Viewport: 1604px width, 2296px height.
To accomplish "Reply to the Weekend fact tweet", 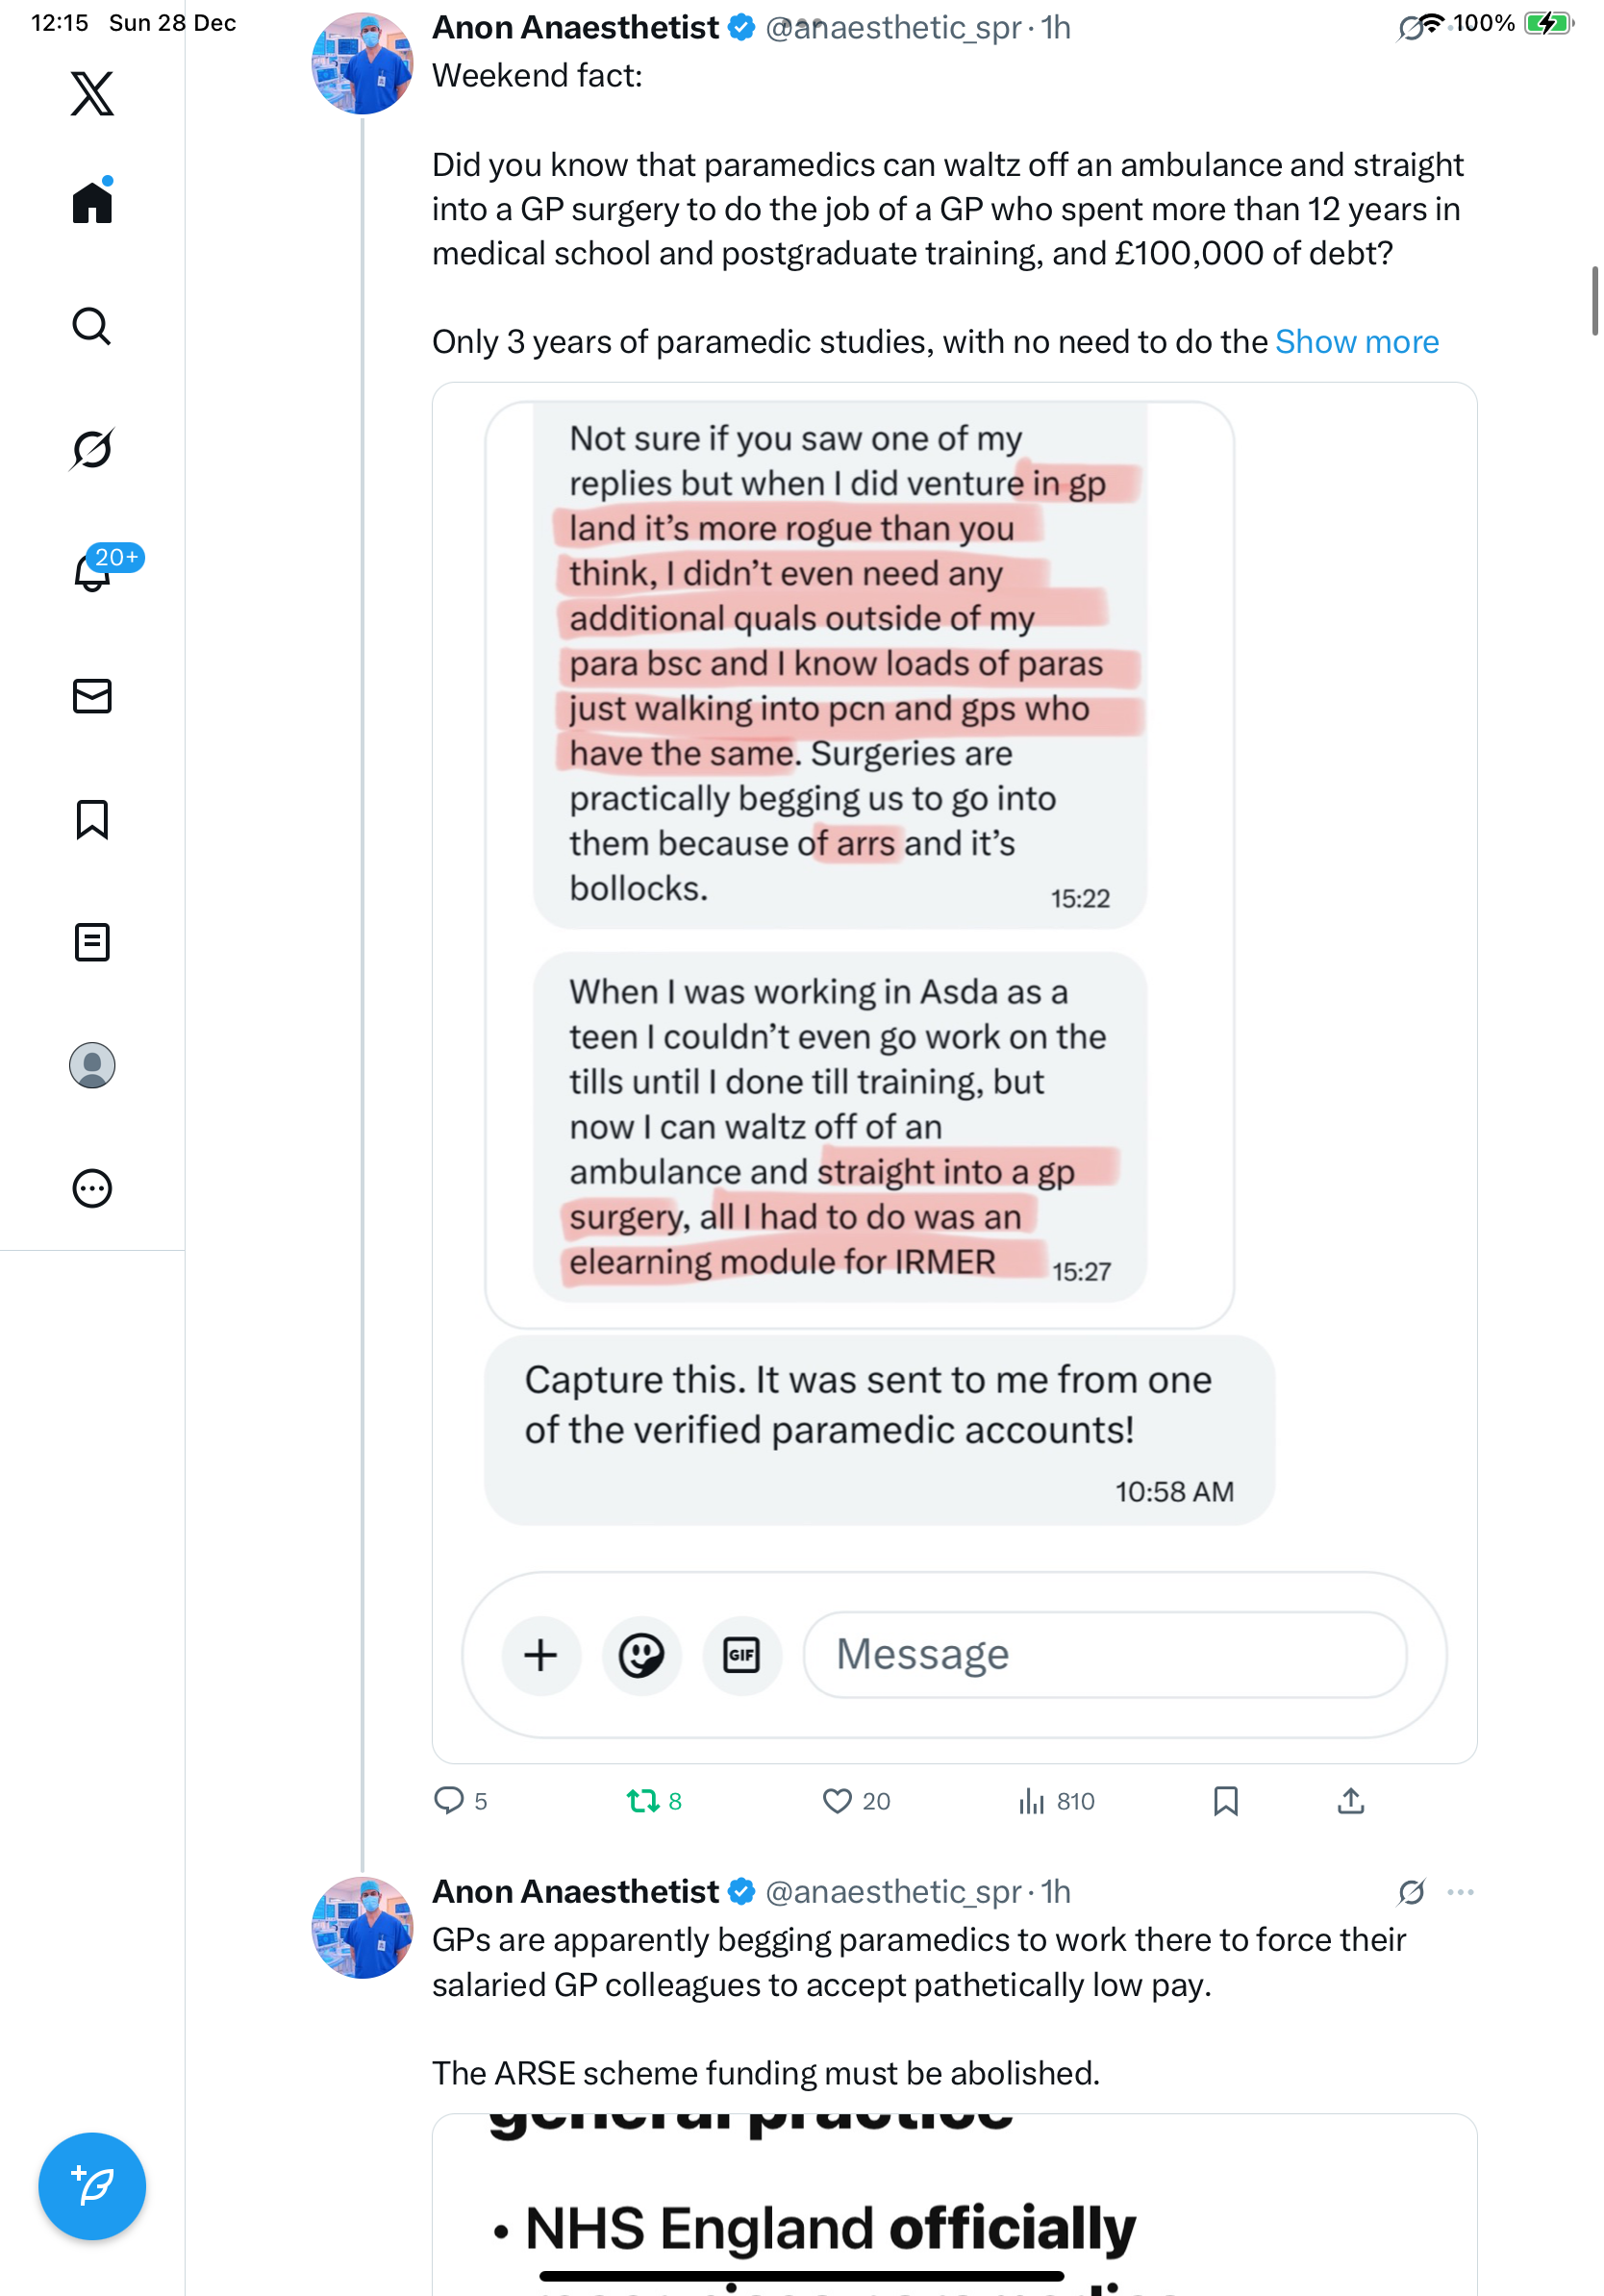I will [x=449, y=1801].
